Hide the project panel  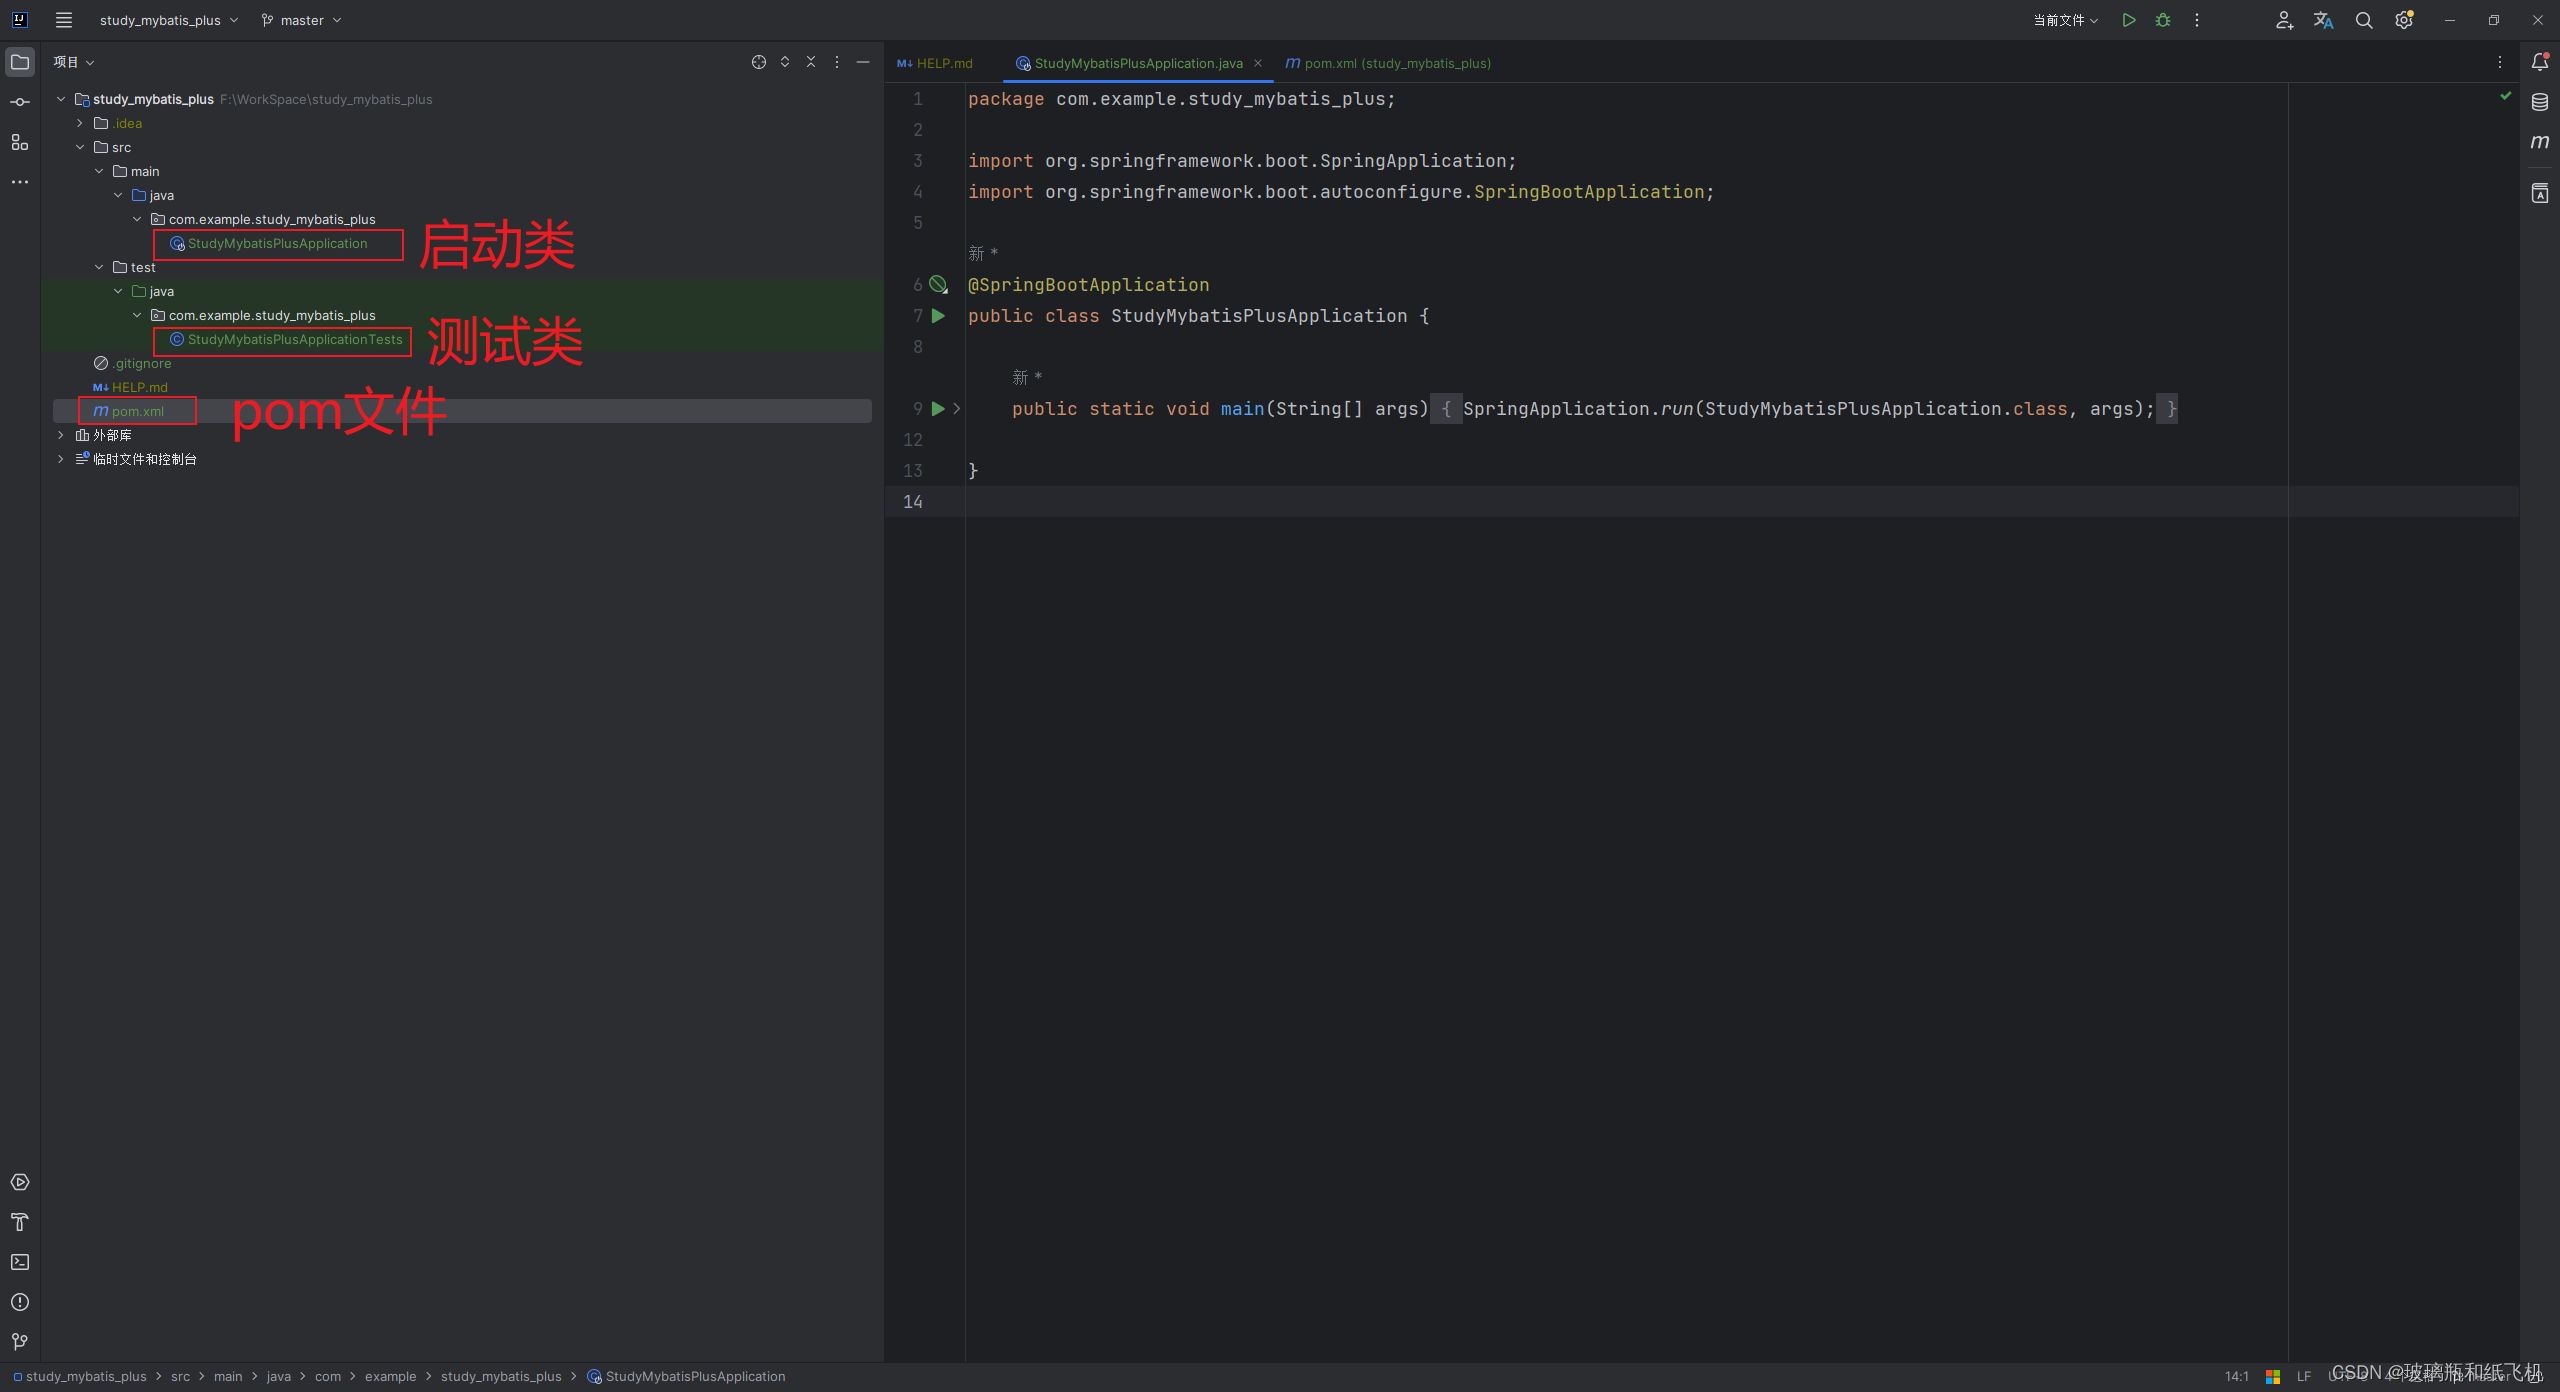(863, 62)
